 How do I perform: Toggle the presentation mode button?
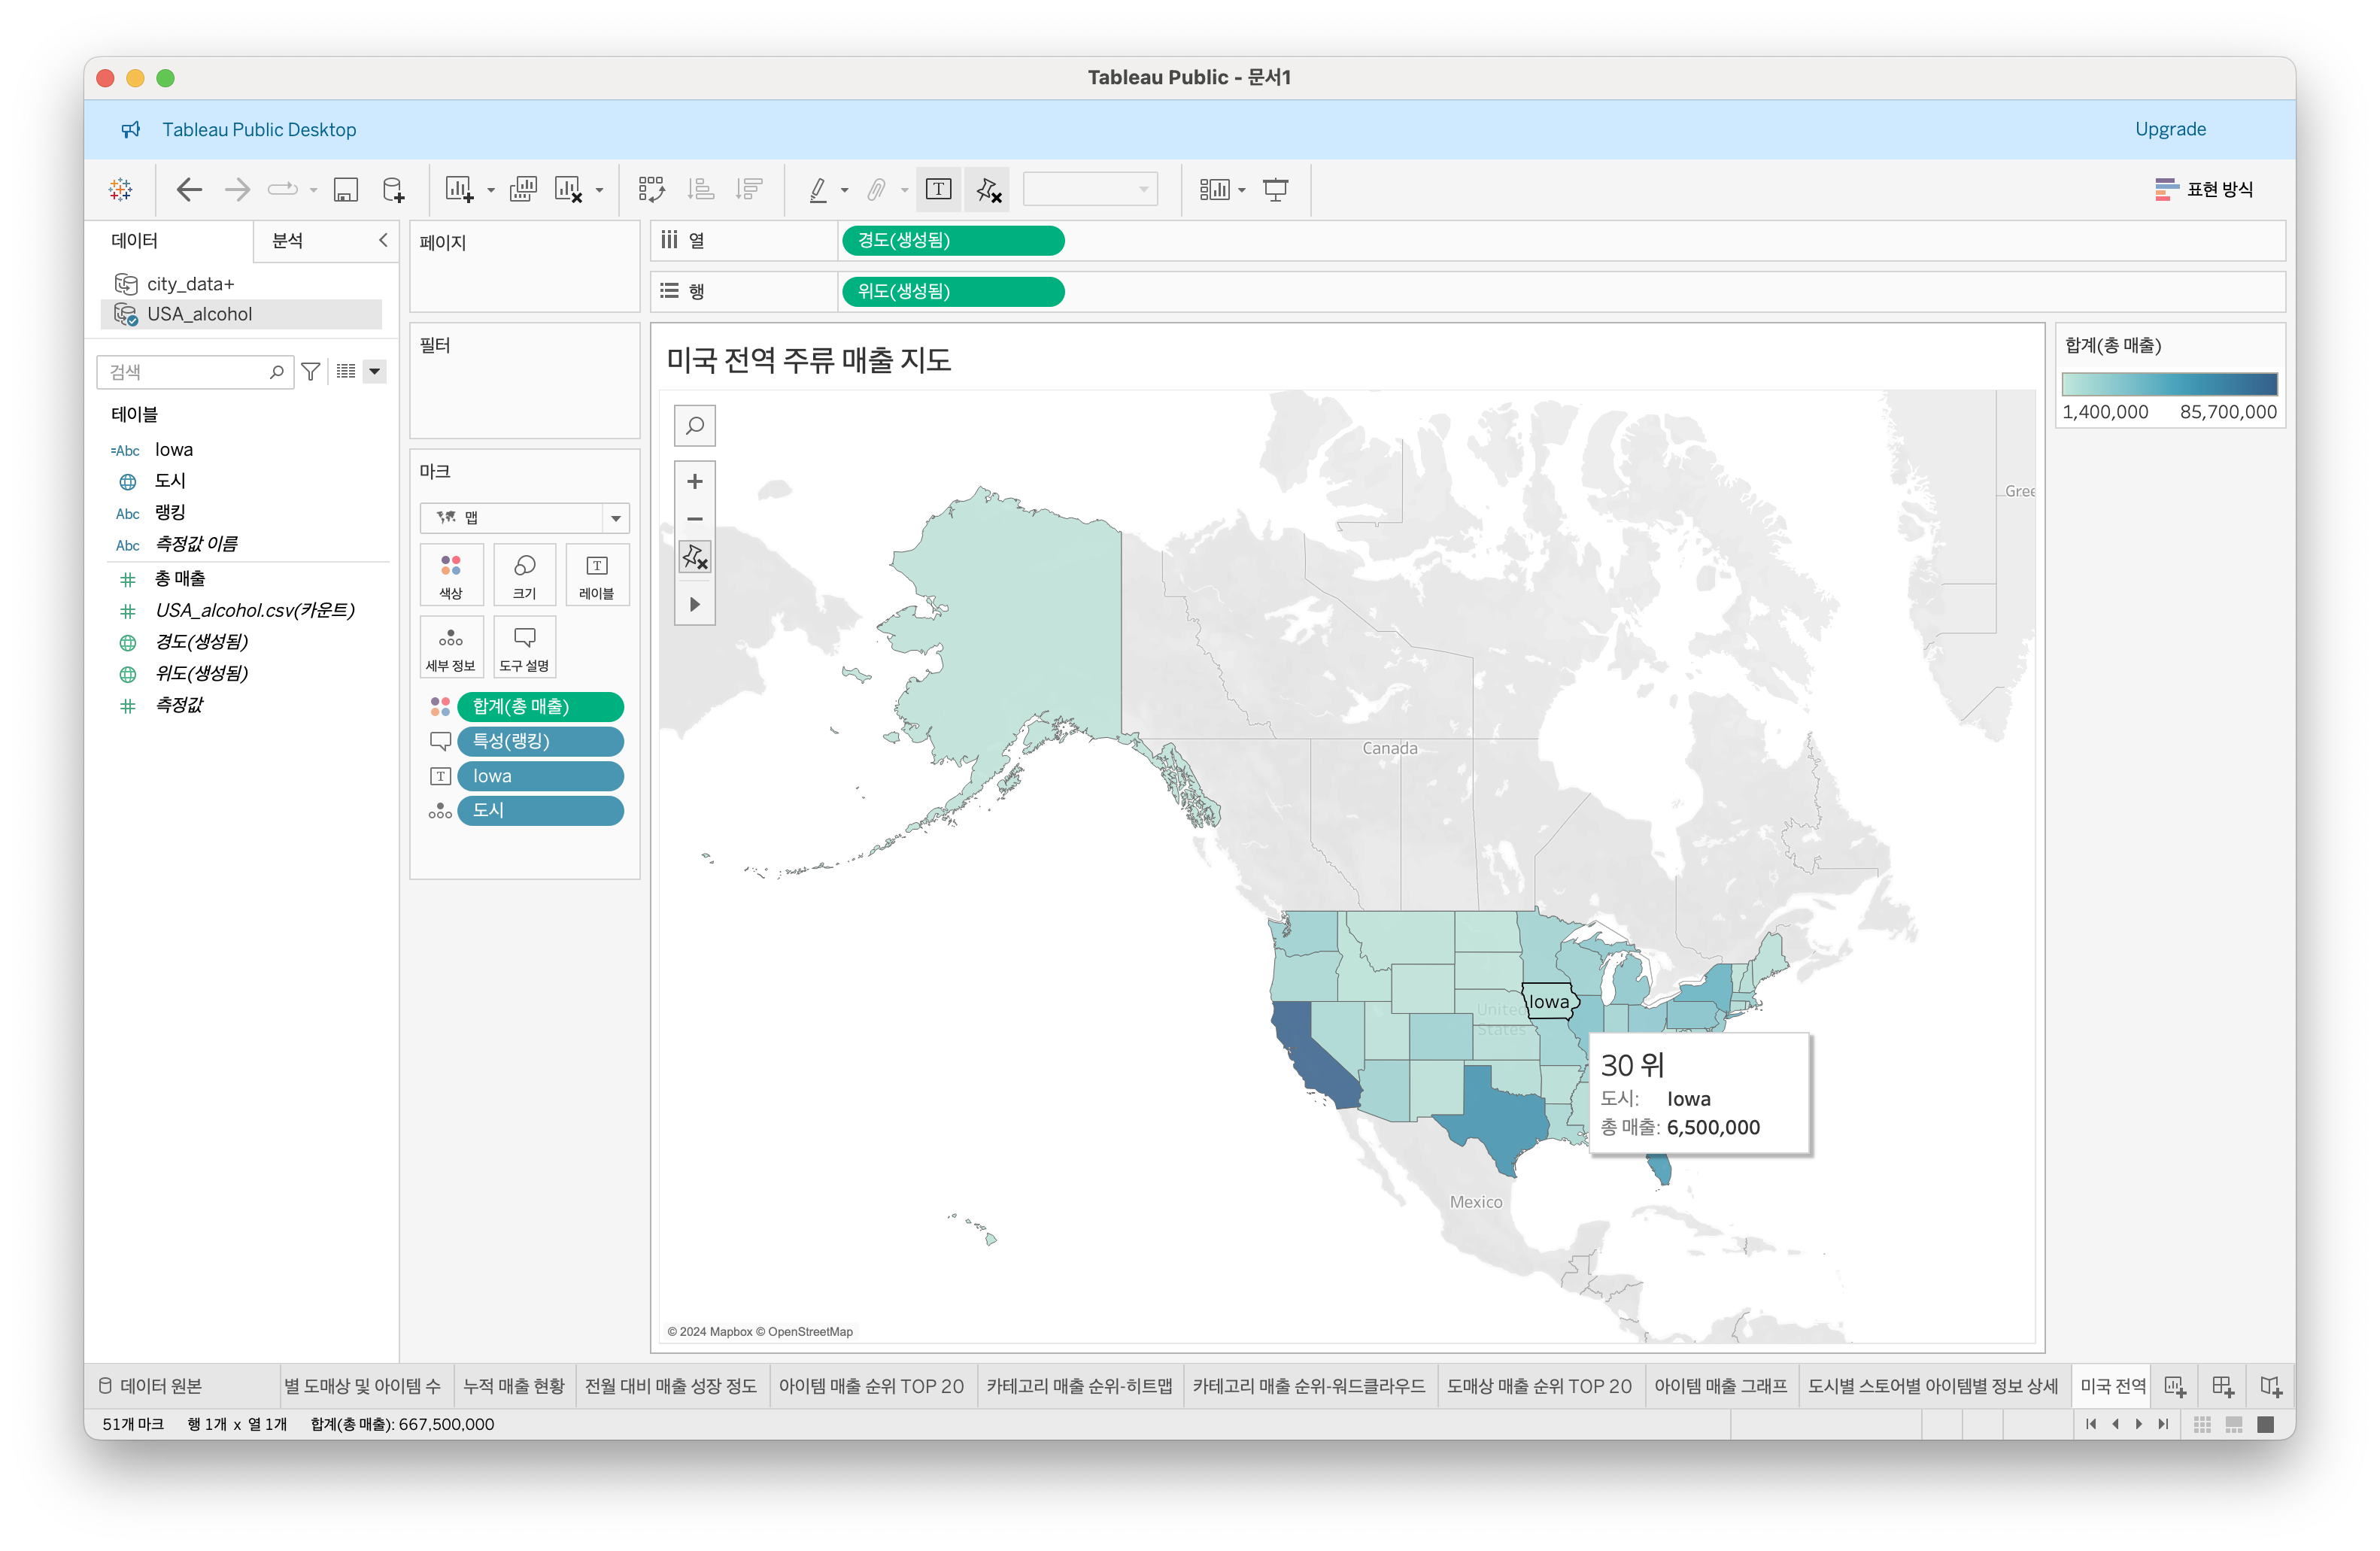pyautogui.click(x=1275, y=190)
